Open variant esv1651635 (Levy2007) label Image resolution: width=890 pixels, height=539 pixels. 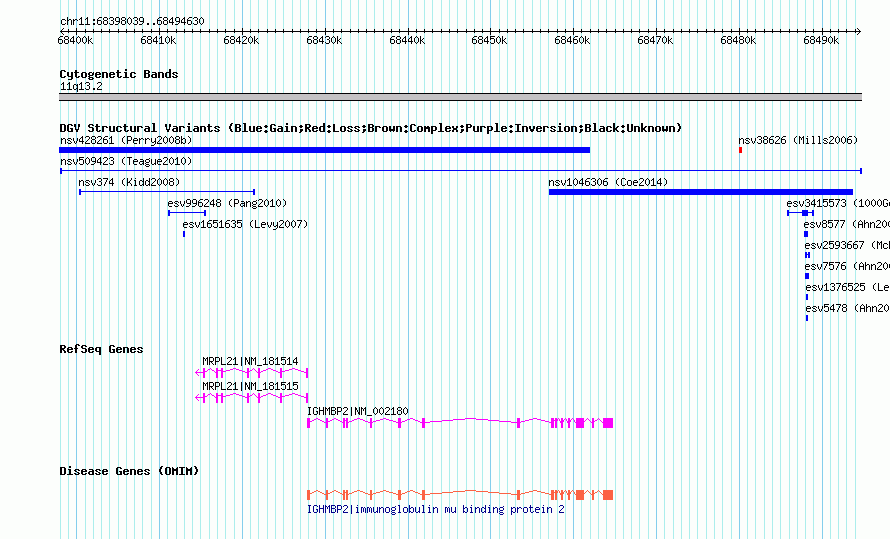pos(245,224)
